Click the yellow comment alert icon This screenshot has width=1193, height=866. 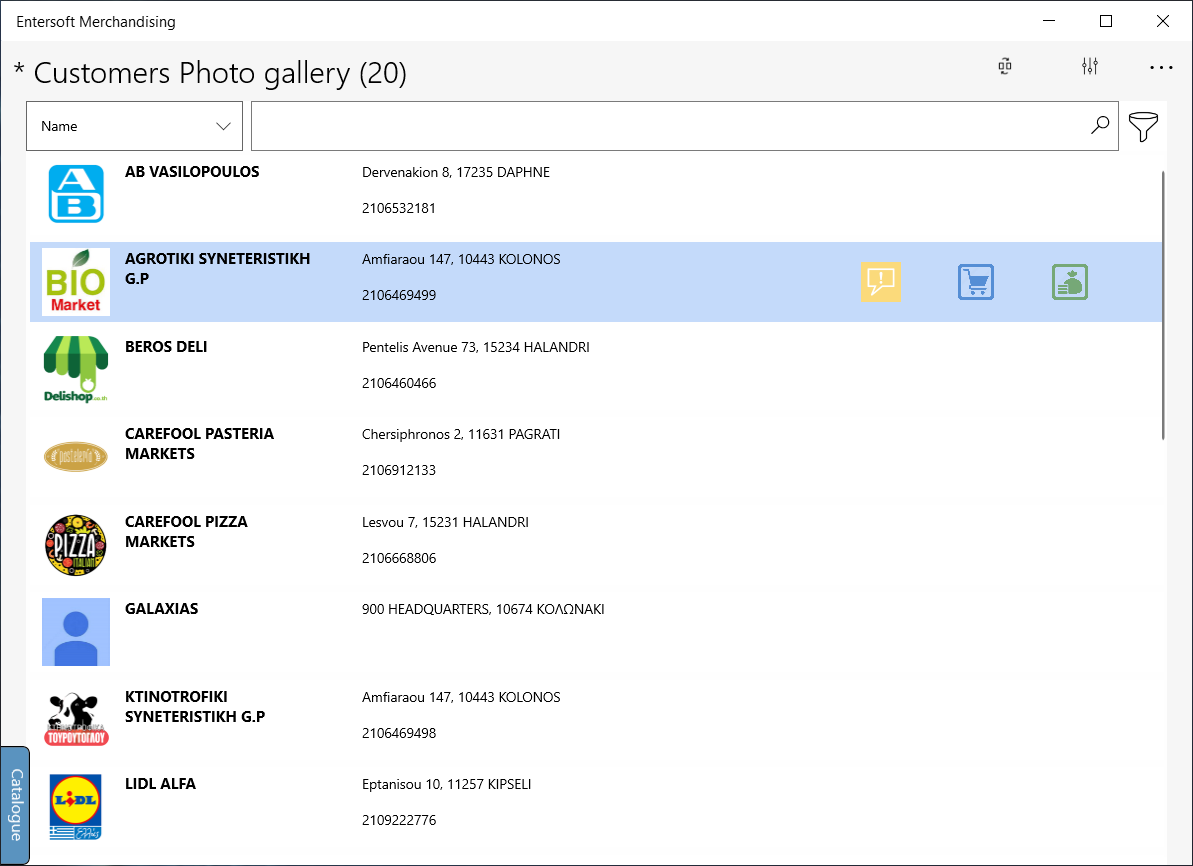coord(880,282)
